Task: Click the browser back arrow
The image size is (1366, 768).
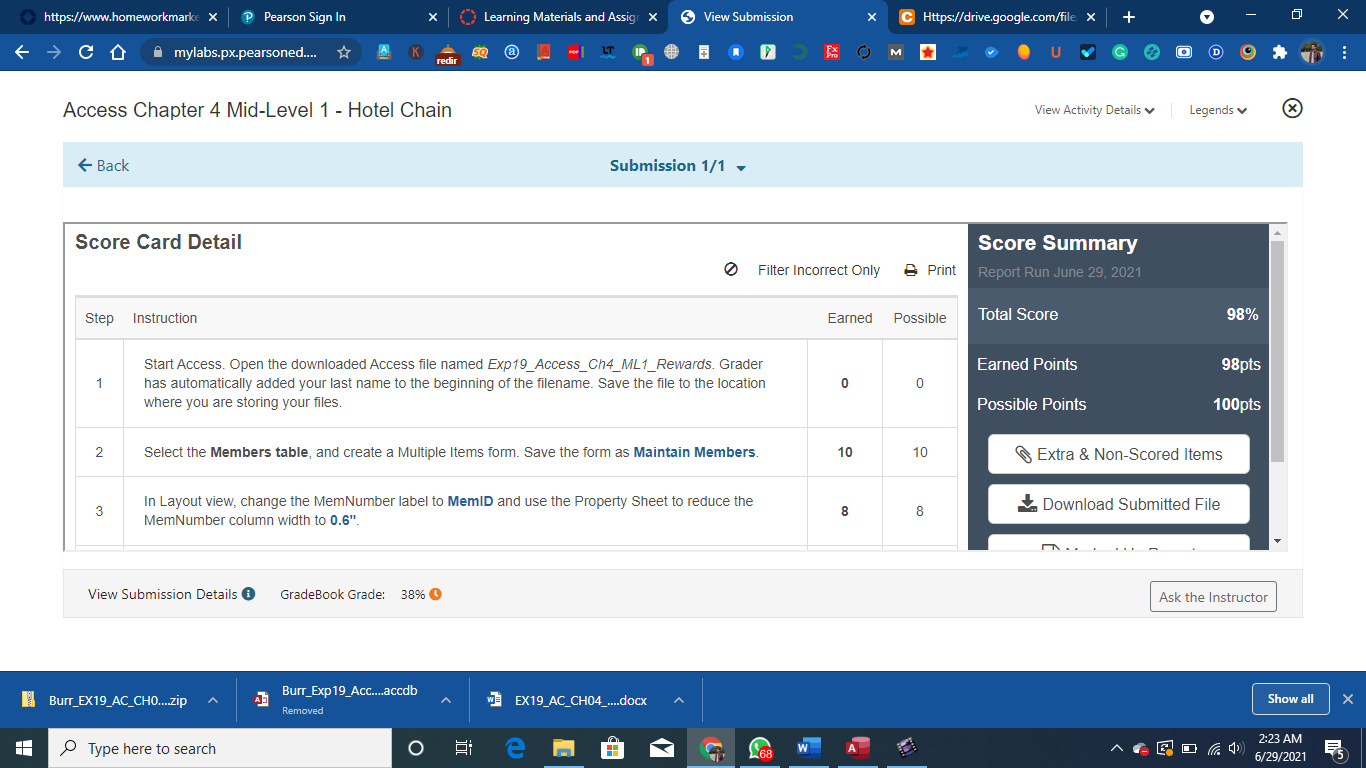Action: click(22, 52)
